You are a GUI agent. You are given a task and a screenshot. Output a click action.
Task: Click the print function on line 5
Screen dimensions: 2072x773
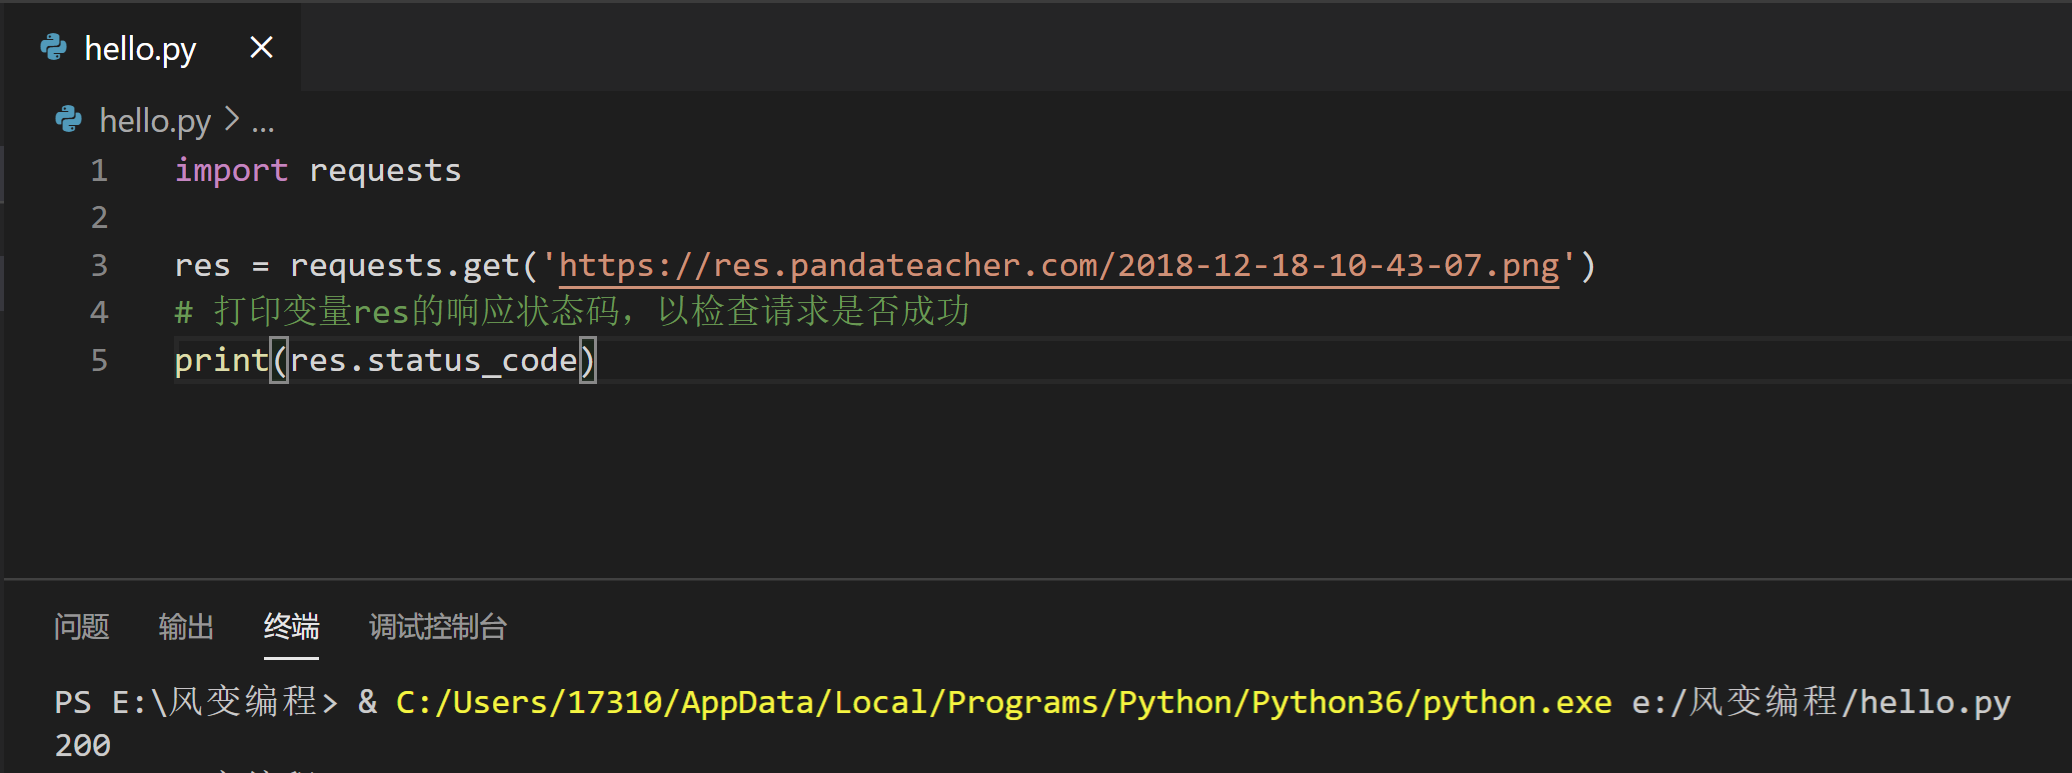click(221, 360)
